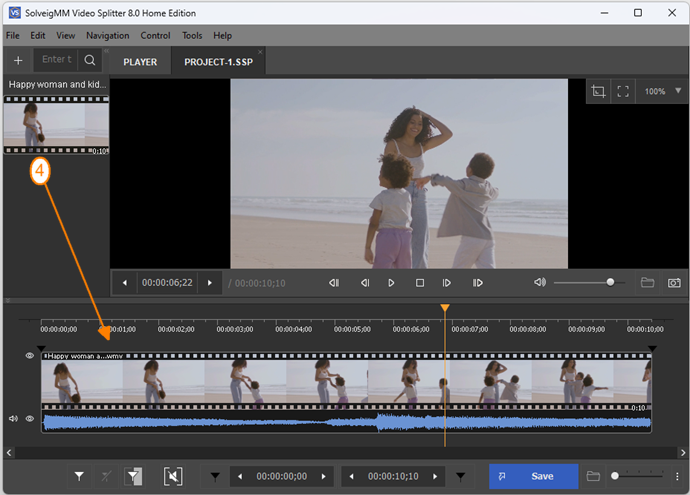
Task: Switch to the PLAYER tab
Action: (x=140, y=62)
